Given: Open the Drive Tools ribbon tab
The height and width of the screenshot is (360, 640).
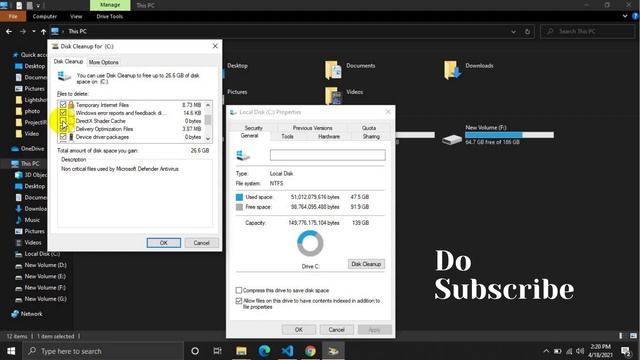Looking at the screenshot, I should 109,16.
